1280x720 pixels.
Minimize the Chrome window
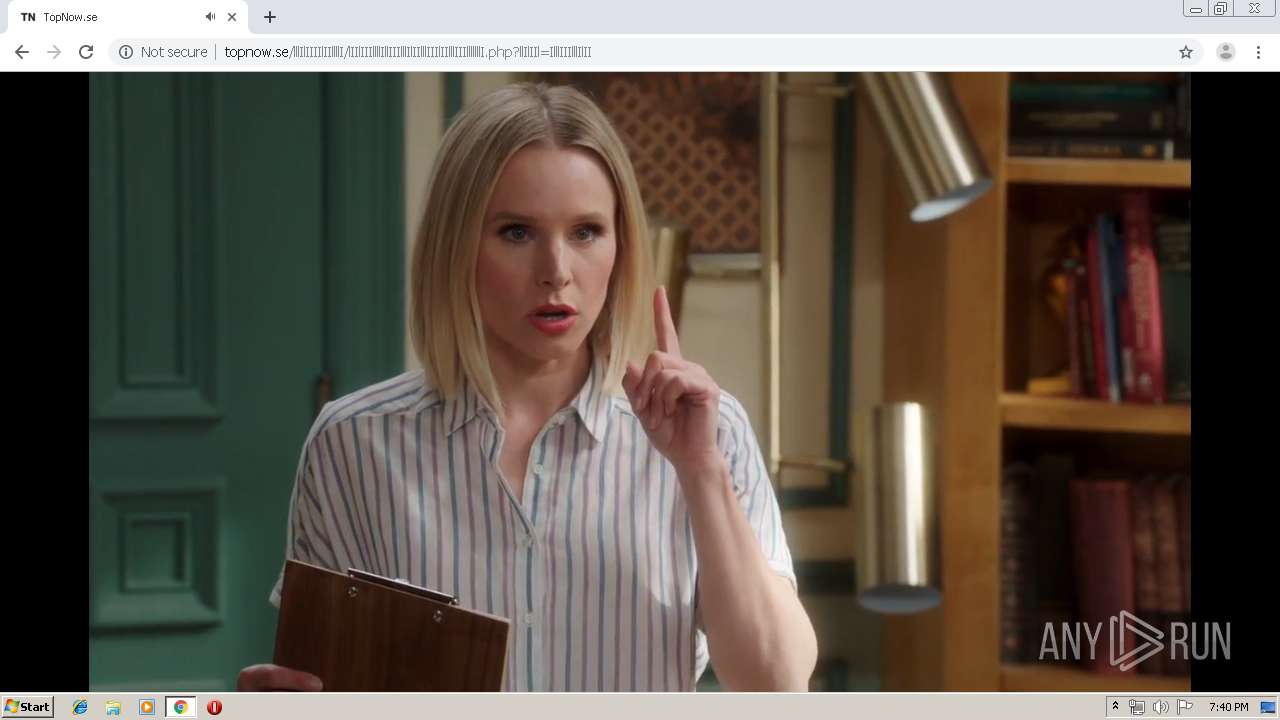coord(1195,9)
